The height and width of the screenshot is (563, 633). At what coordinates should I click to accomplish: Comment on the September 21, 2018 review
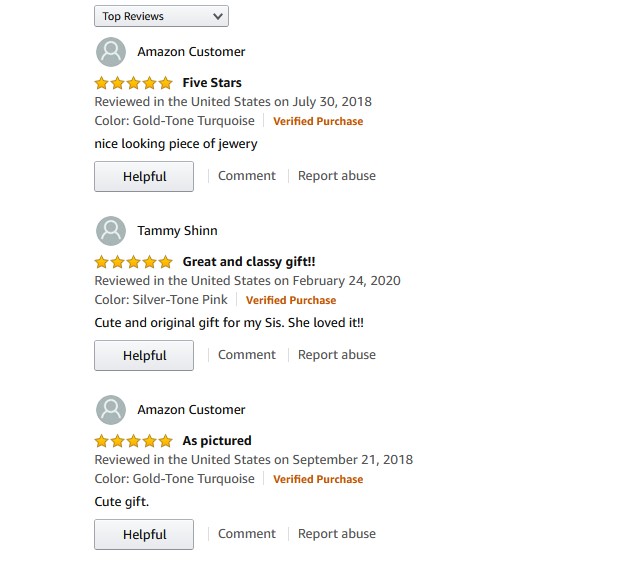pyautogui.click(x=246, y=534)
